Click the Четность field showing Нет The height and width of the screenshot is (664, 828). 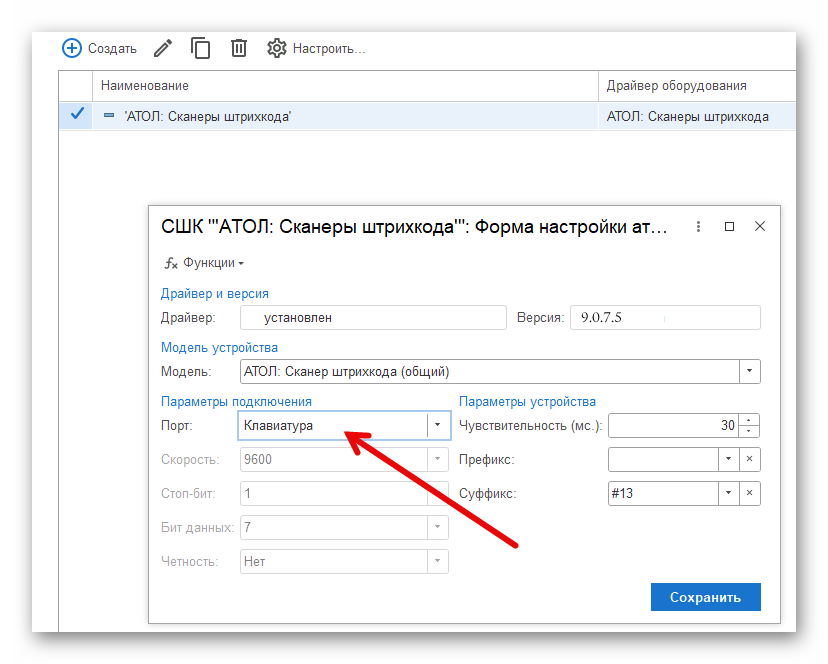[x=334, y=561]
